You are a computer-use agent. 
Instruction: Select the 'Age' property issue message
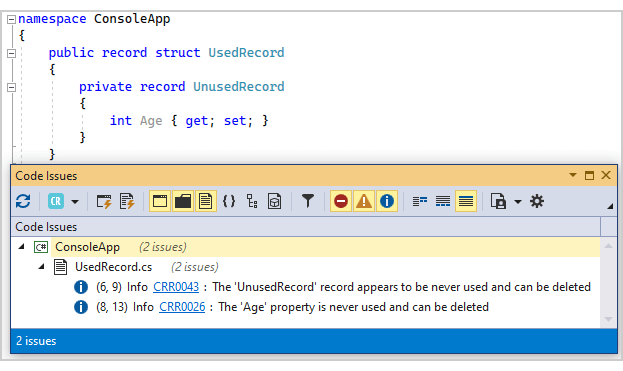[354, 307]
